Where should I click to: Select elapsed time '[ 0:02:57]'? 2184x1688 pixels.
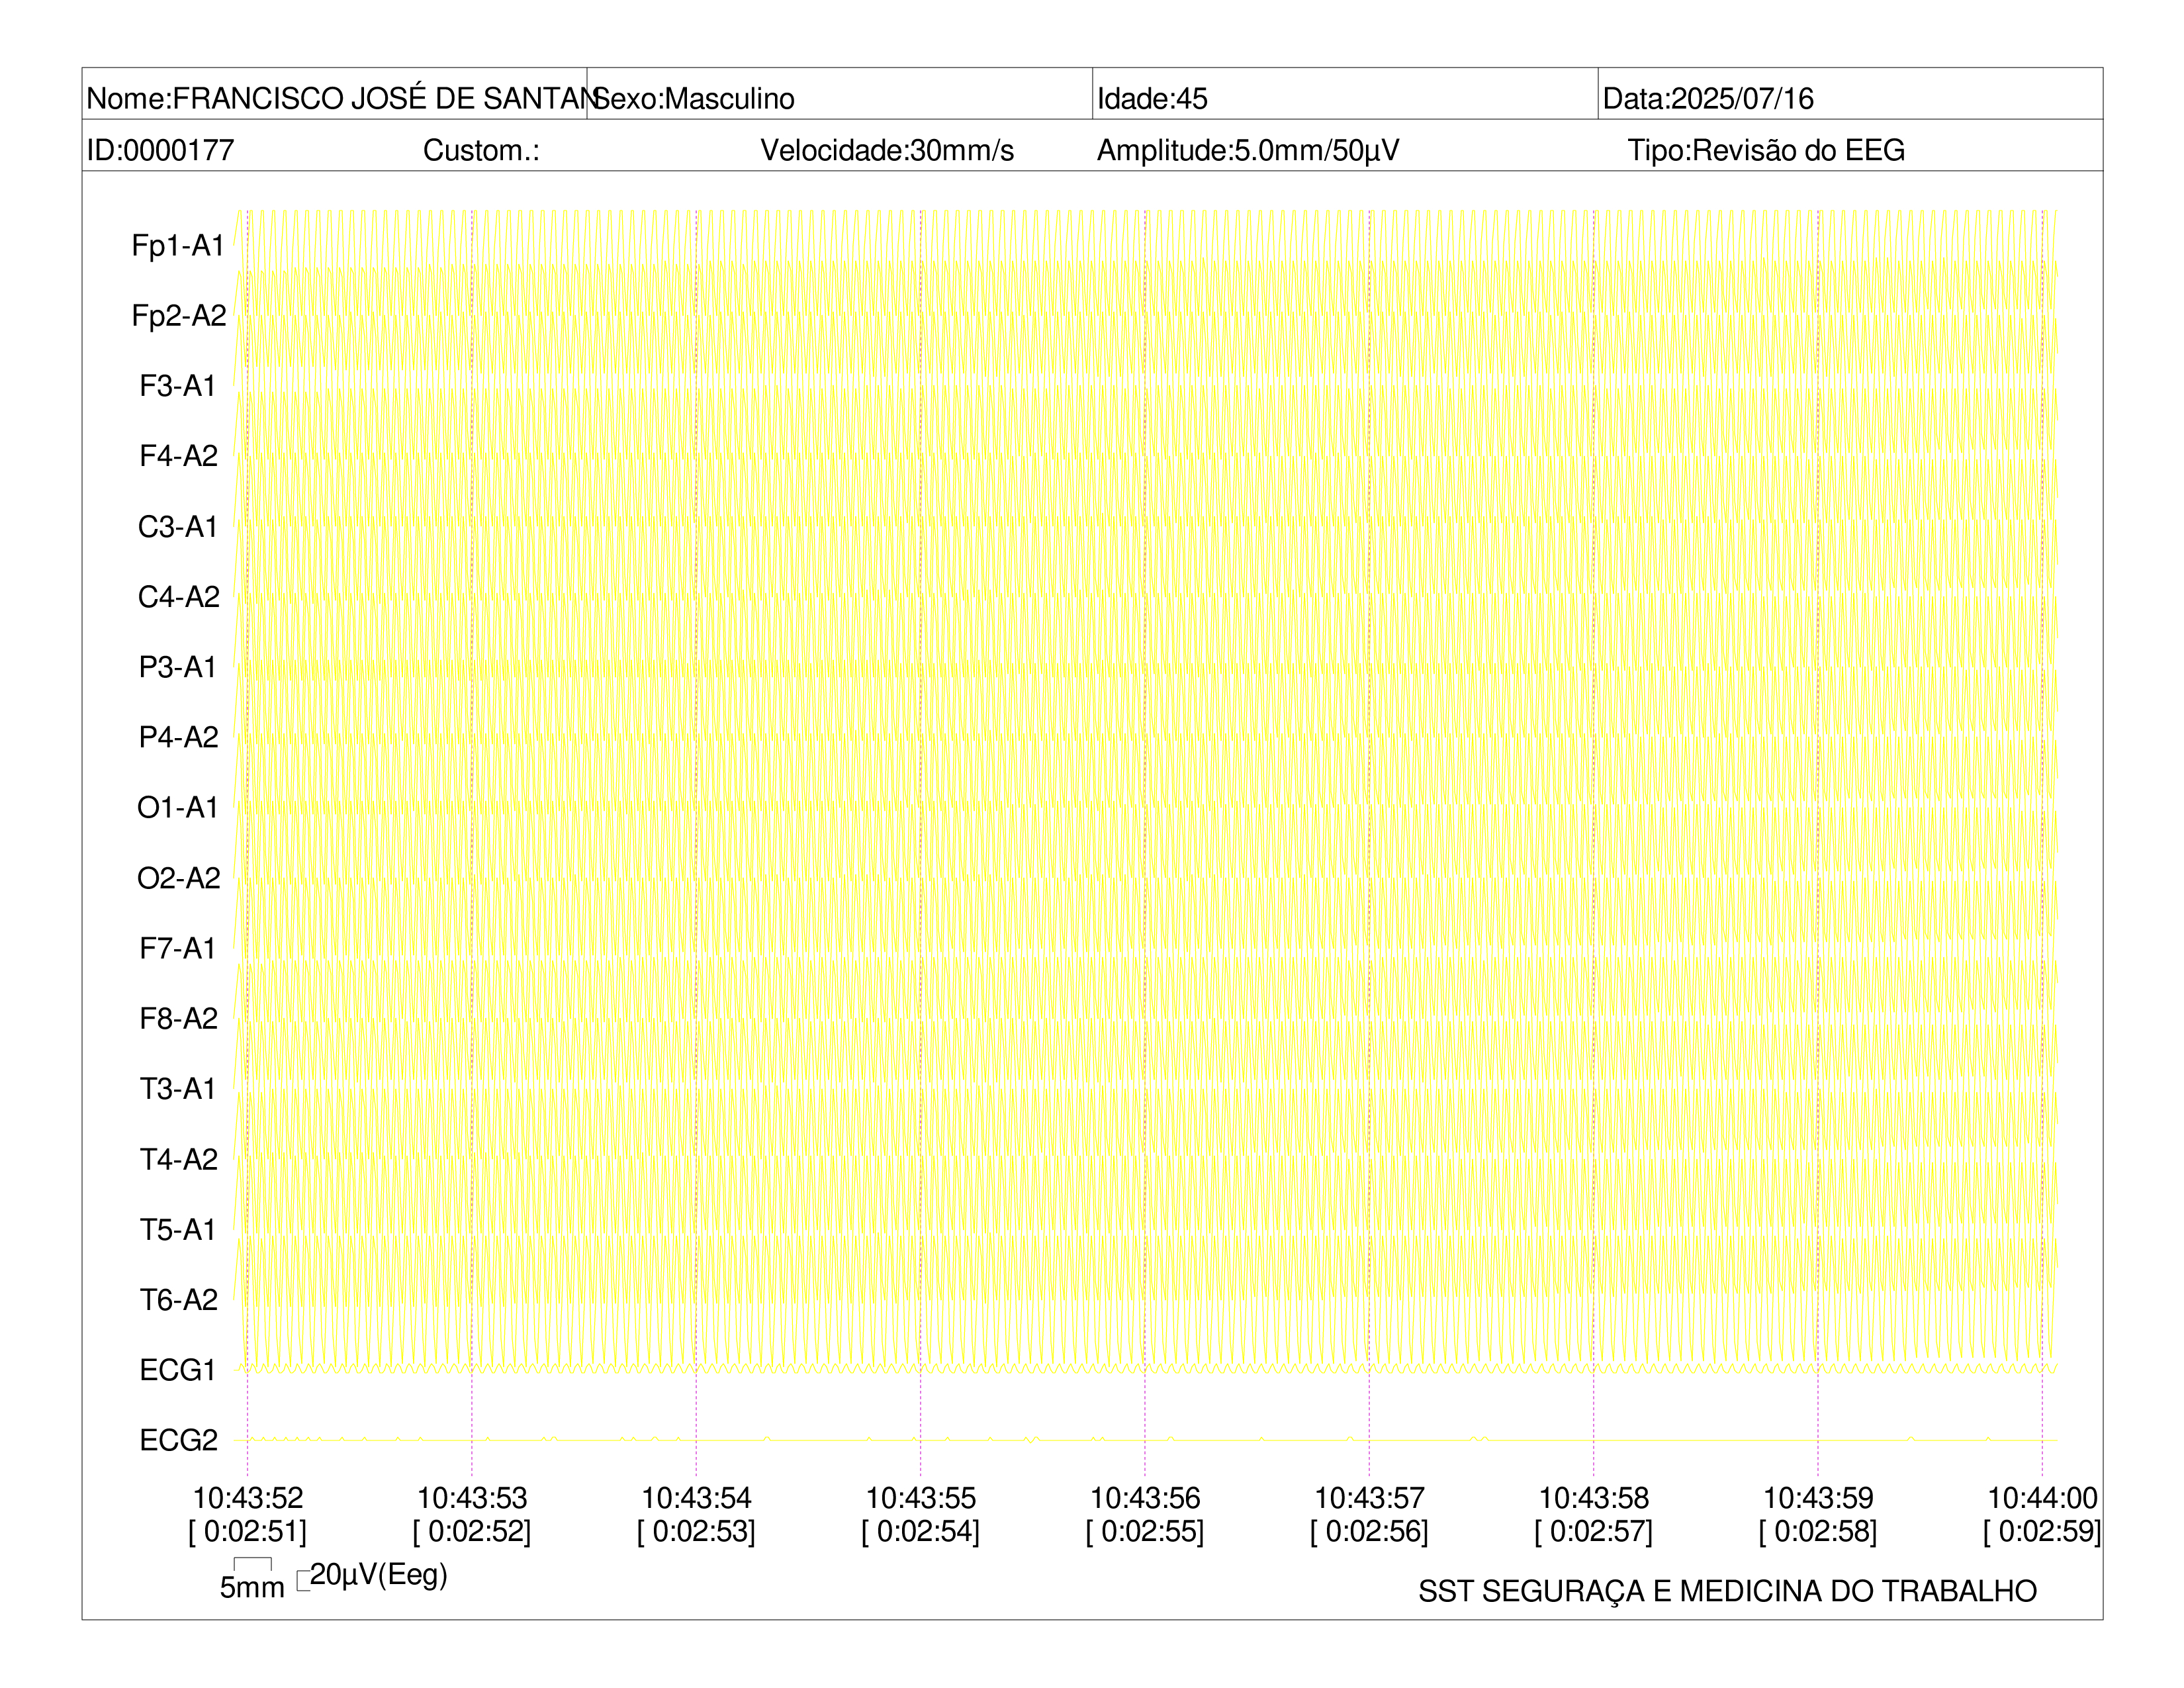tap(1594, 1532)
